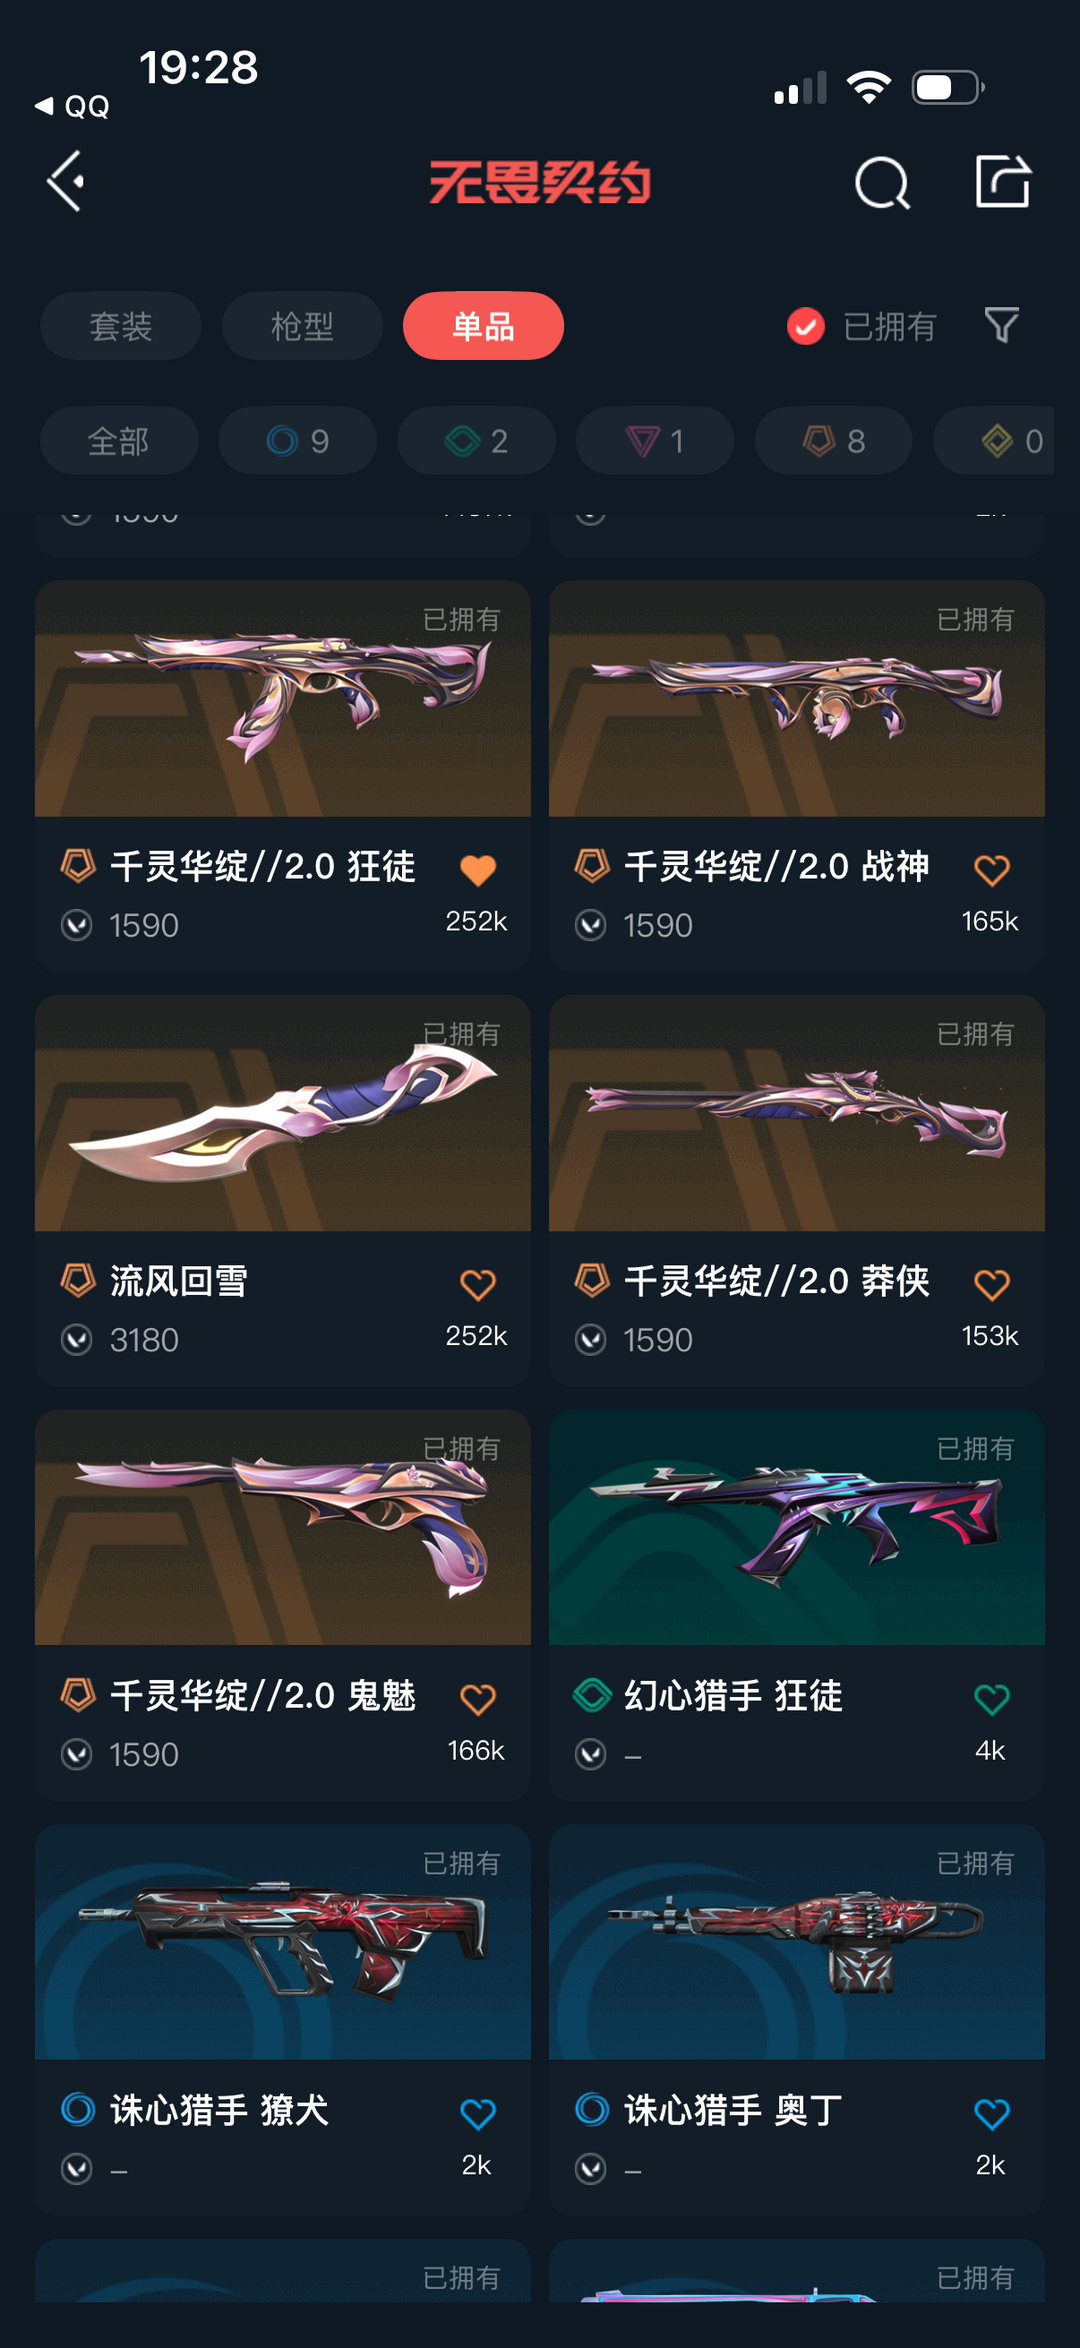Filter by green tier with 2 items
Screen dimensions: 1080x2348
(x=477, y=440)
